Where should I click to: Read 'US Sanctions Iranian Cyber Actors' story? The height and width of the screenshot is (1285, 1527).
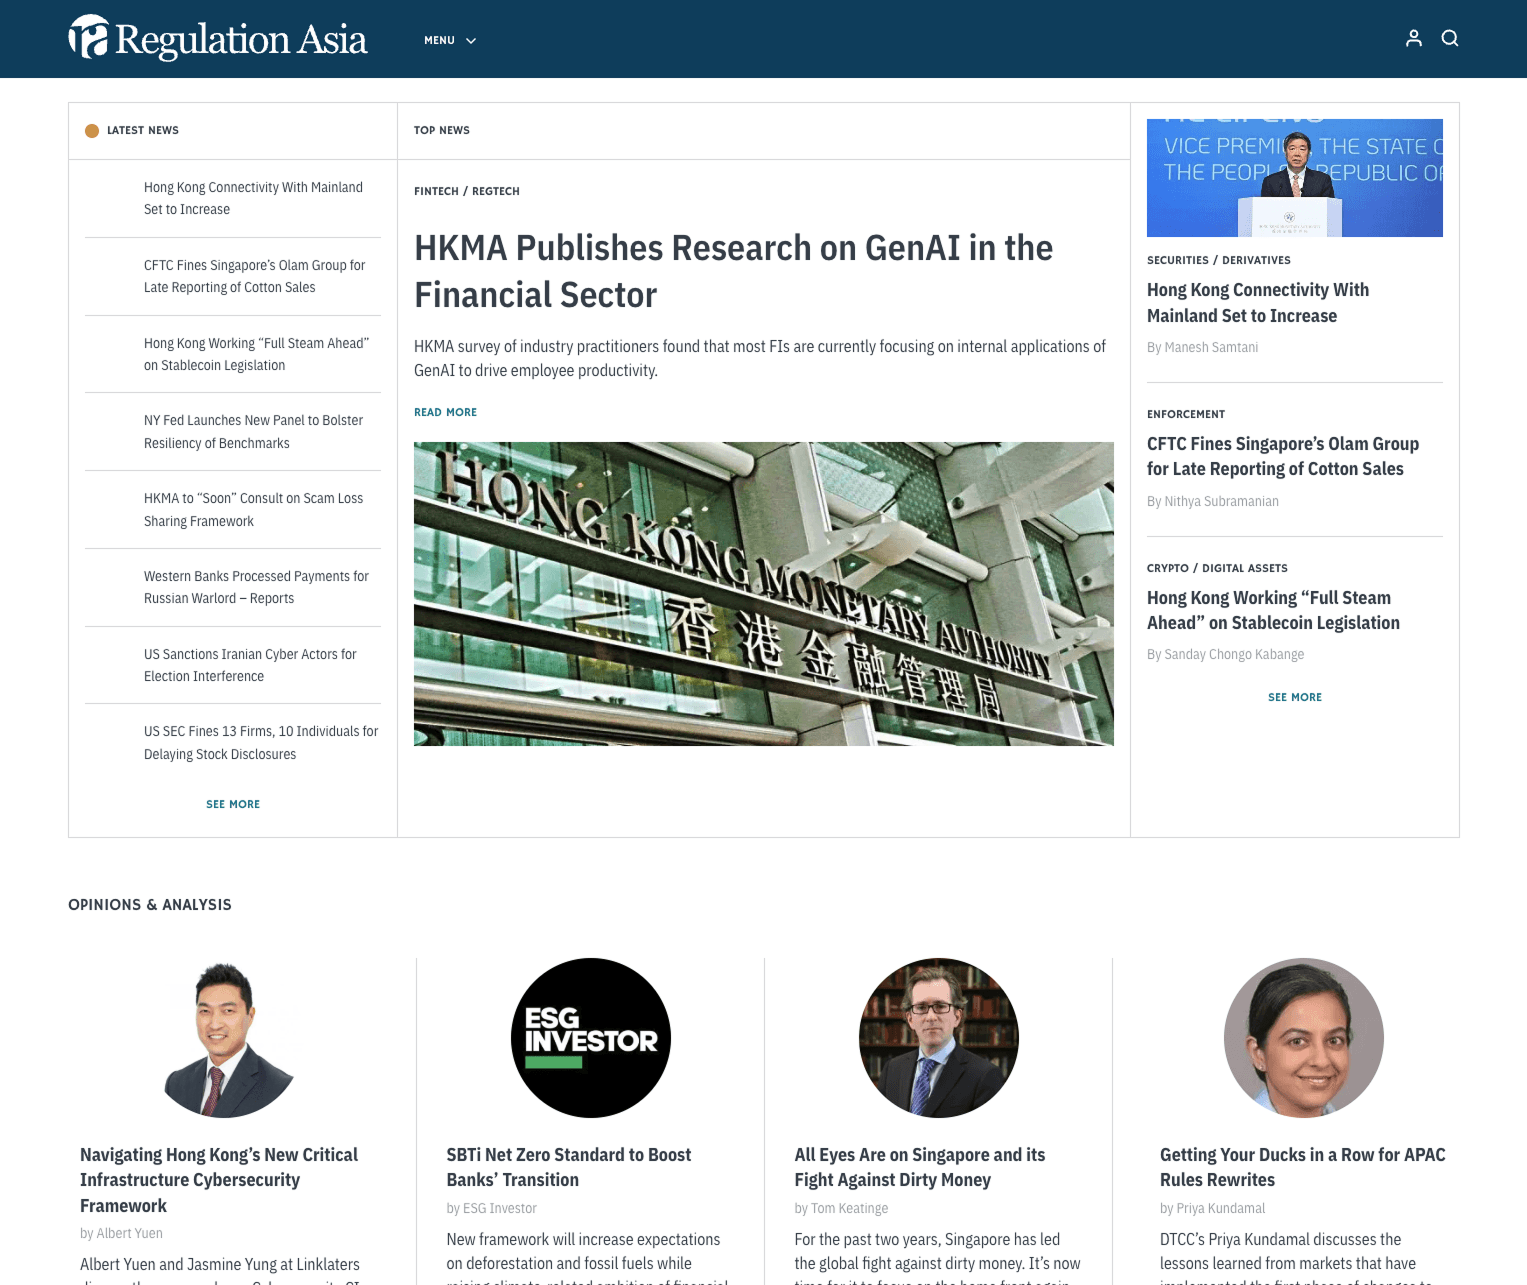pyautogui.click(x=250, y=665)
